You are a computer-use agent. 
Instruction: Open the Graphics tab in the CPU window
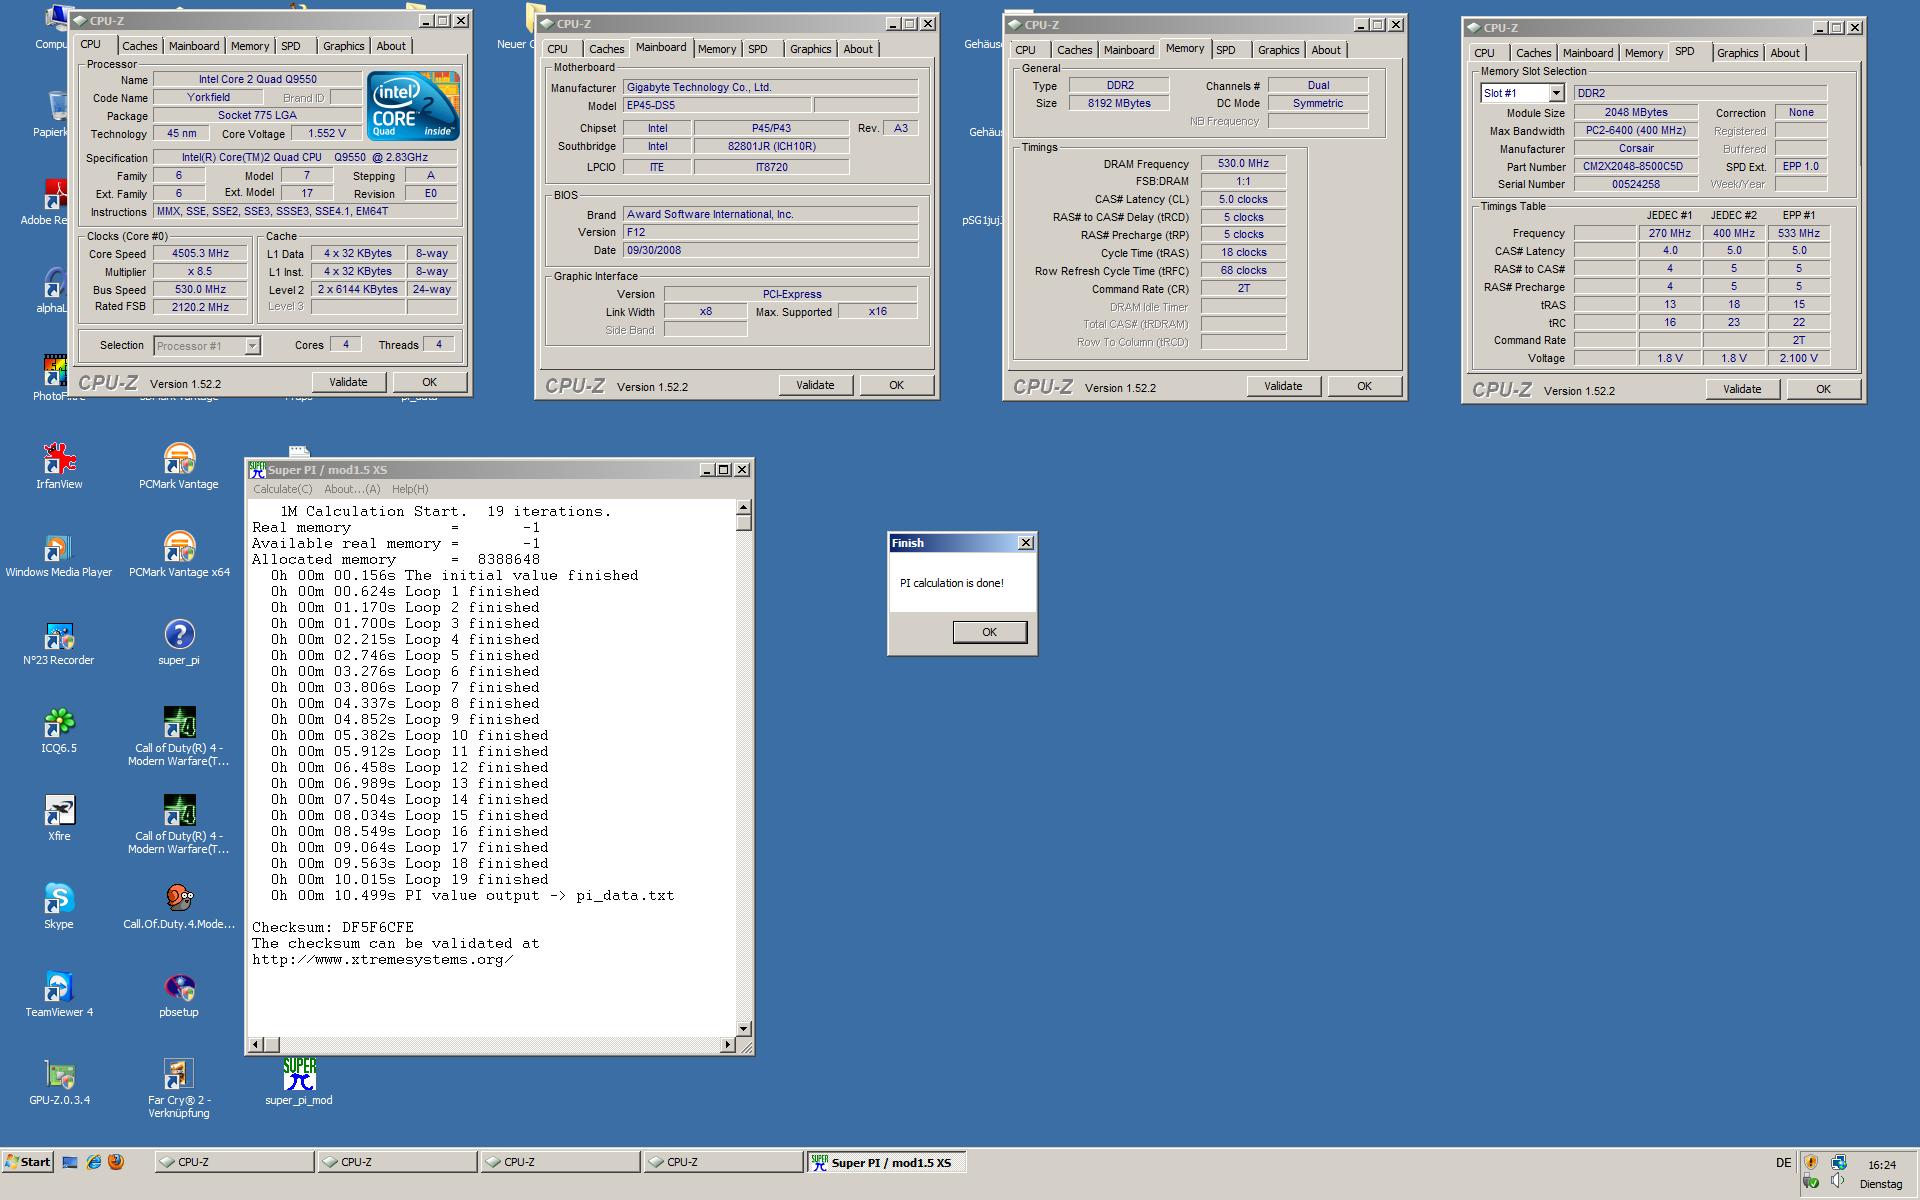pos(343,46)
